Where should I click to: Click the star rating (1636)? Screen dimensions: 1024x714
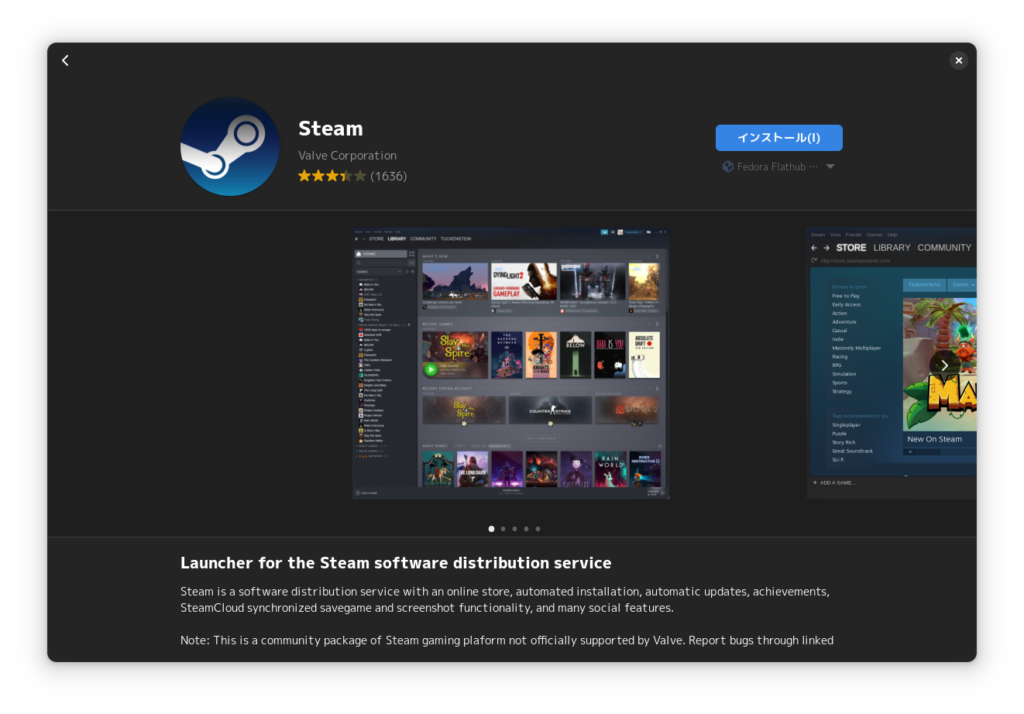pos(352,176)
